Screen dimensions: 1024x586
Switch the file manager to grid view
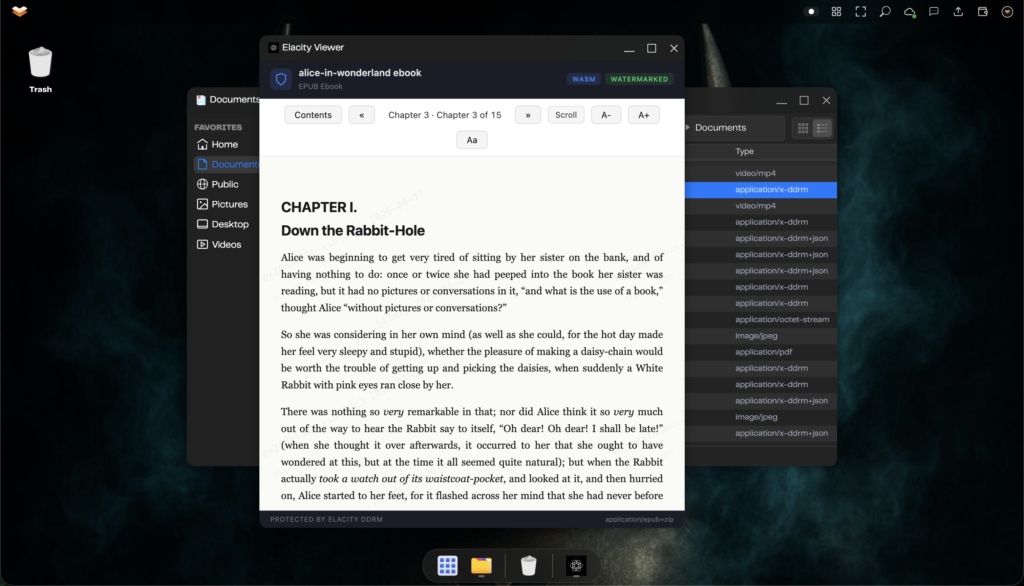coord(802,128)
